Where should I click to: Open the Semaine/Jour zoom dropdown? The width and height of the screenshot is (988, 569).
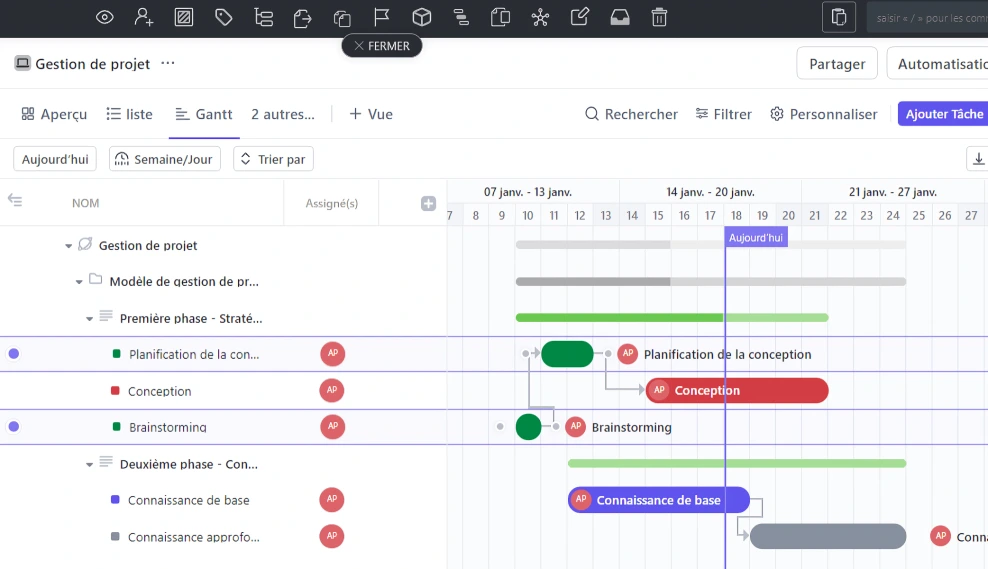tap(165, 159)
